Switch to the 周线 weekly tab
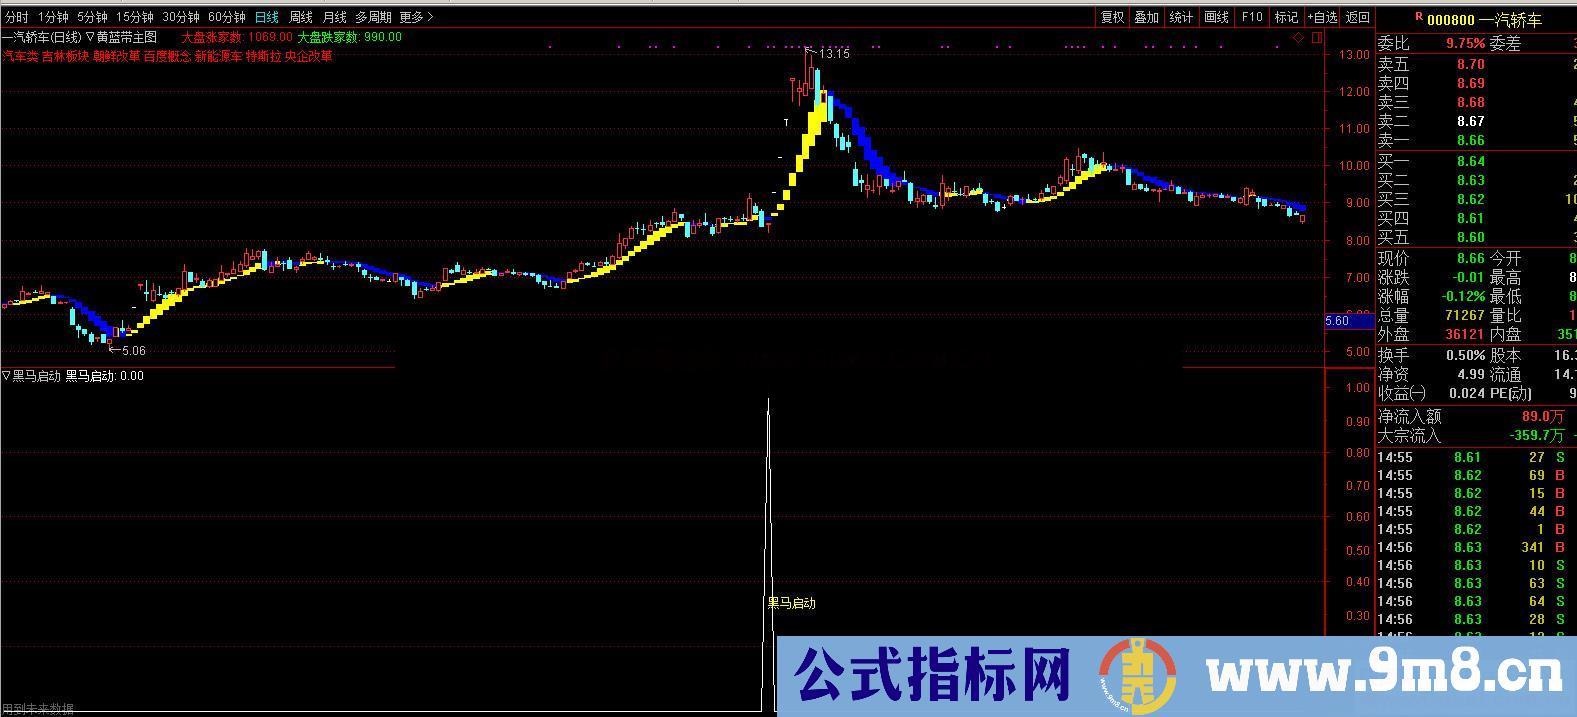 tap(300, 17)
